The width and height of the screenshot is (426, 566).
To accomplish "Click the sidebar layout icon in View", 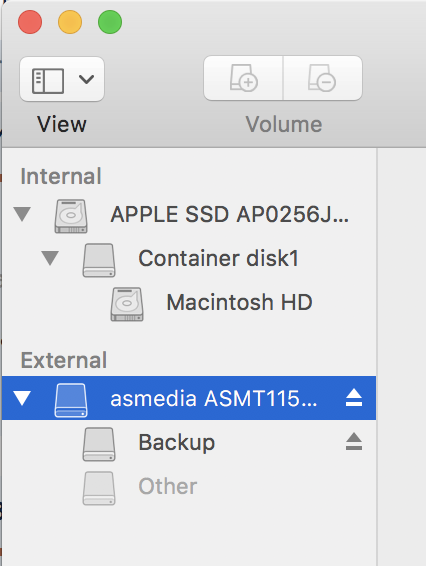I will 48,81.
